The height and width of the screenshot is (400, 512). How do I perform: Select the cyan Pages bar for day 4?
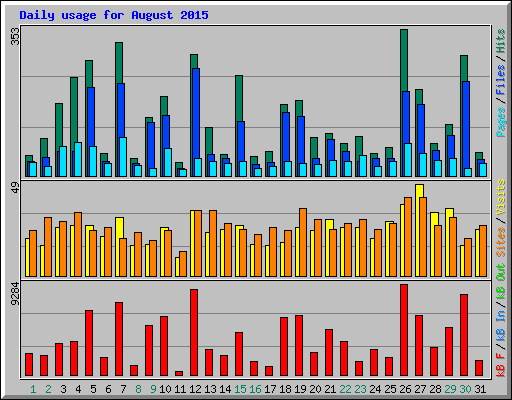click(x=78, y=159)
